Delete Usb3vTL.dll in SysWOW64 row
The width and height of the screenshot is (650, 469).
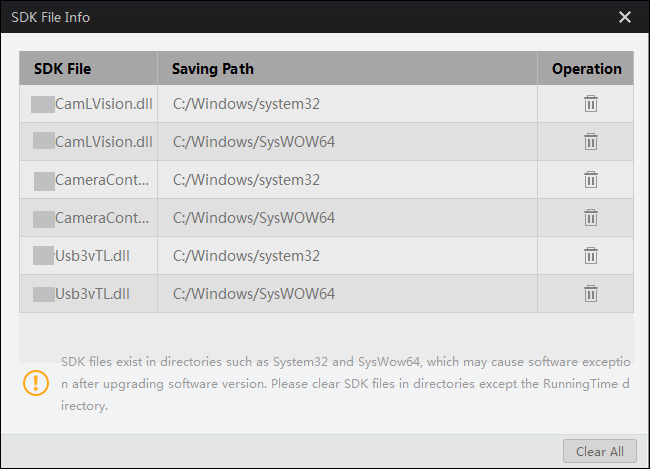click(591, 294)
